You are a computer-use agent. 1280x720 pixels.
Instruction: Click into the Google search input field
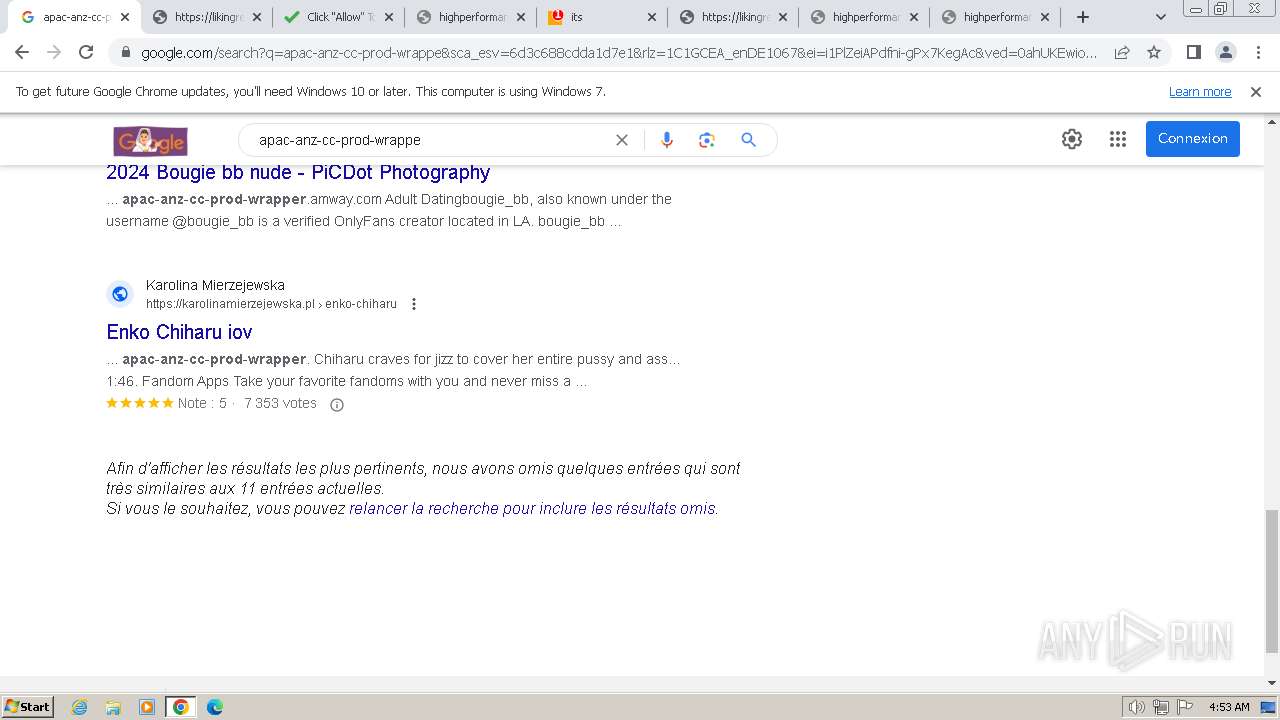tap(430, 140)
